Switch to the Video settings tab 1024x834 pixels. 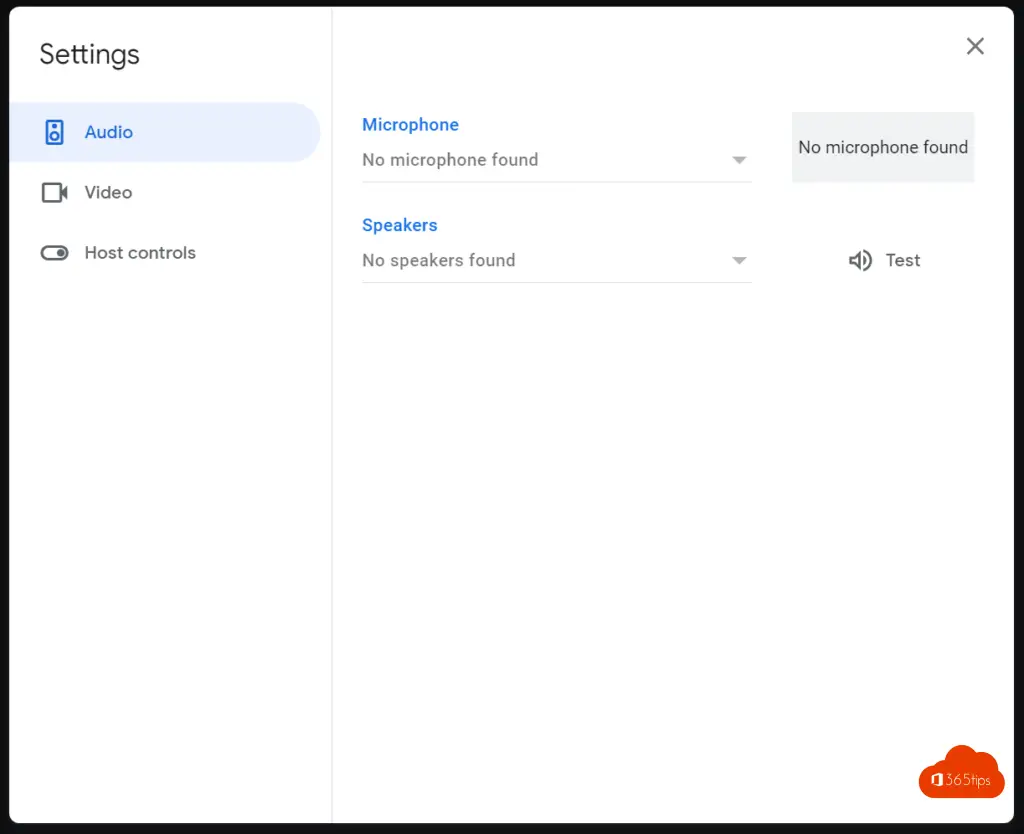pos(165,193)
